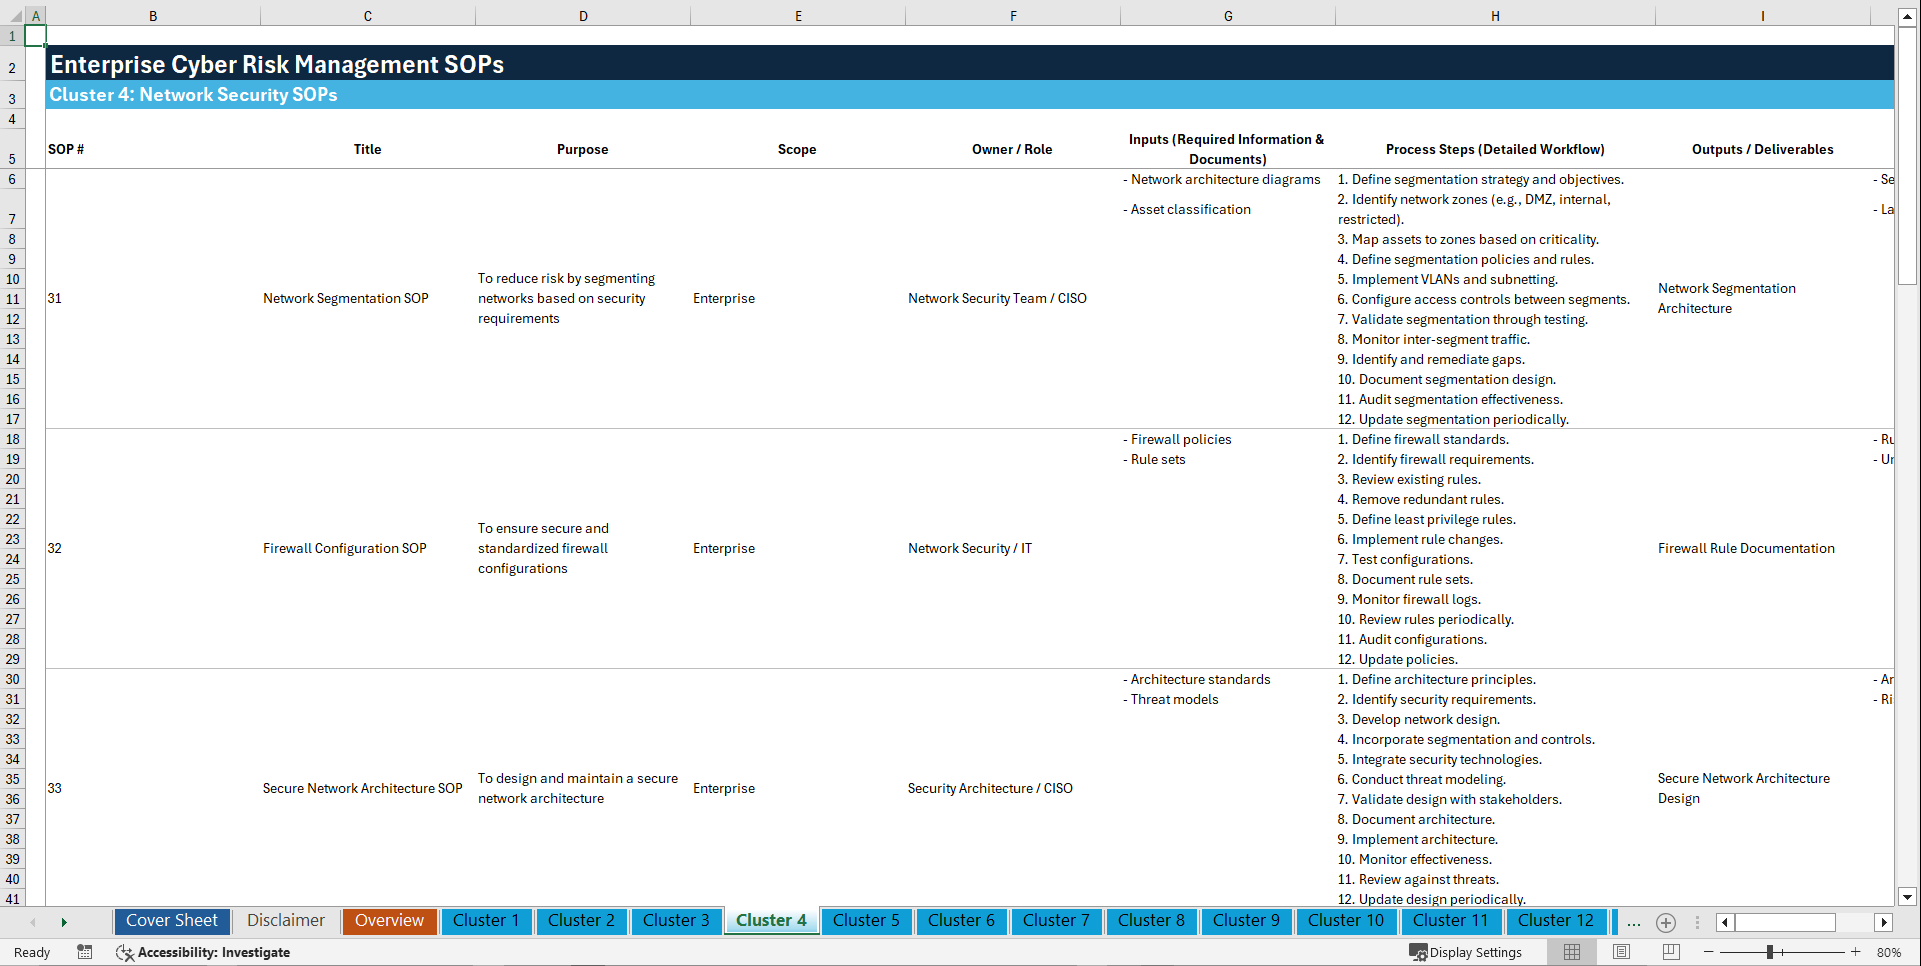Select column F header
Viewport: 1921px width, 966px height.
[x=1013, y=16]
